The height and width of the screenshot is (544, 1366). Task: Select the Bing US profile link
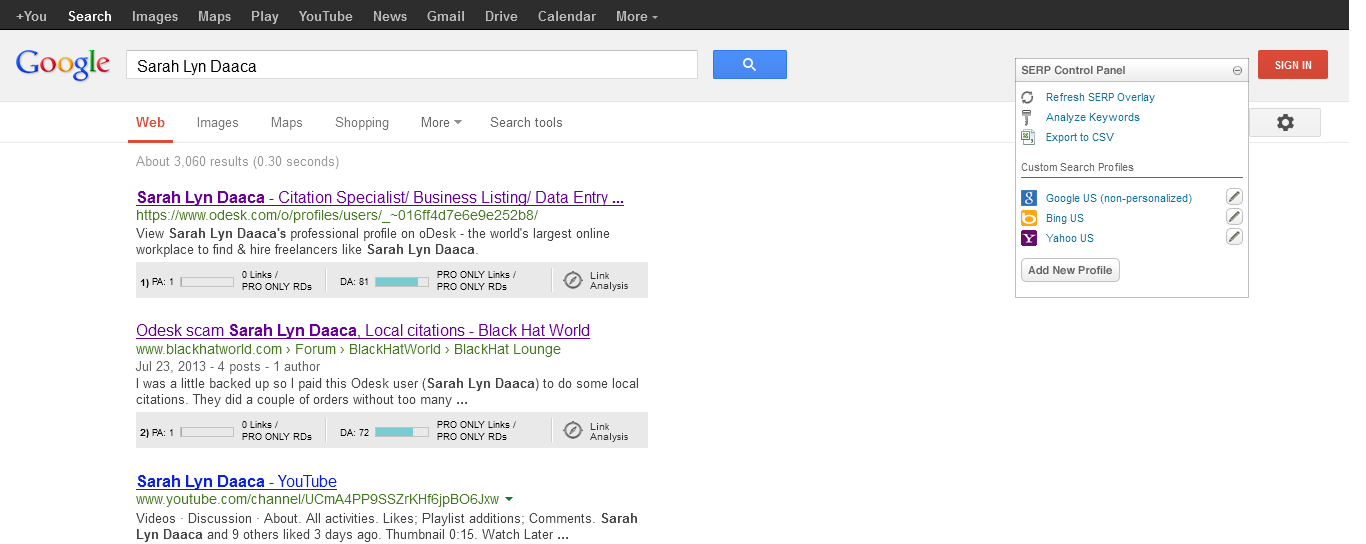click(1065, 218)
